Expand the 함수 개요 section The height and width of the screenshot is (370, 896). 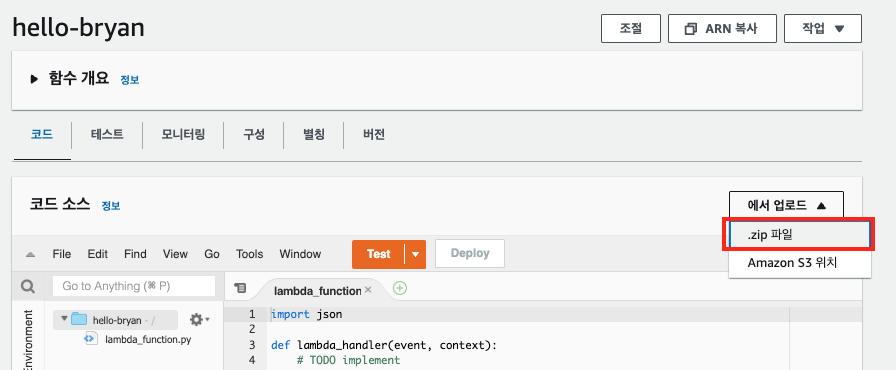pyautogui.click(x=34, y=79)
